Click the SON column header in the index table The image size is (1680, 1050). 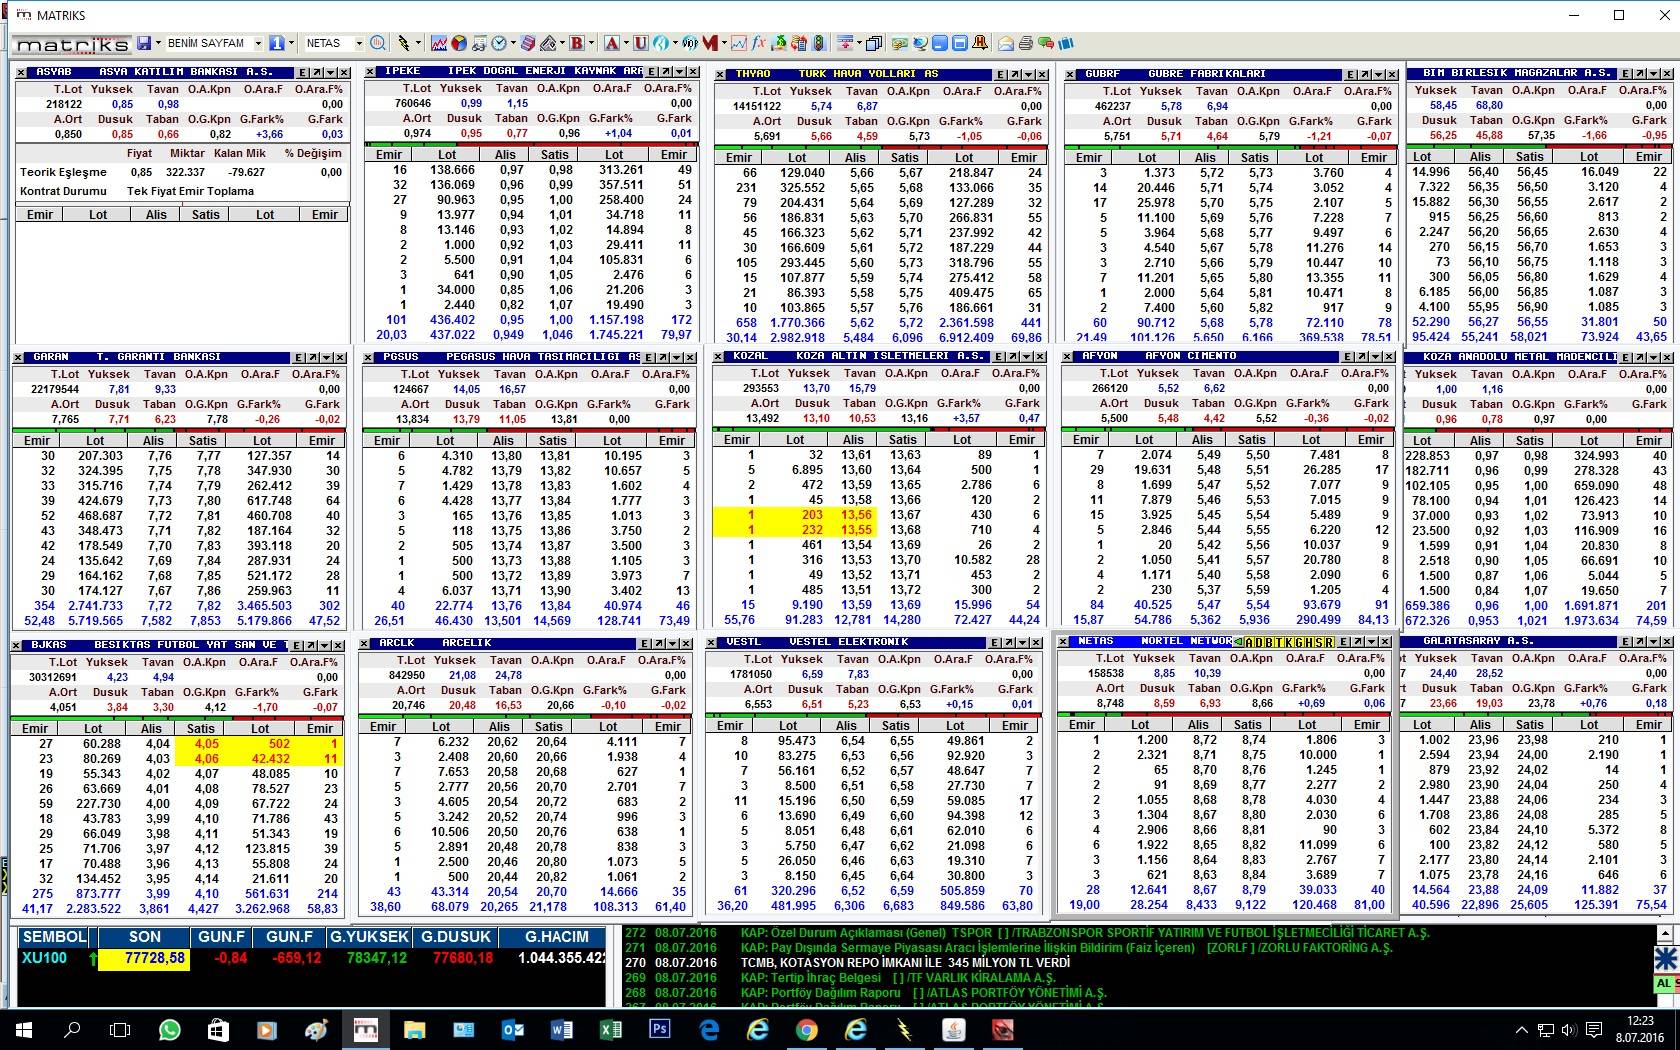[144, 937]
